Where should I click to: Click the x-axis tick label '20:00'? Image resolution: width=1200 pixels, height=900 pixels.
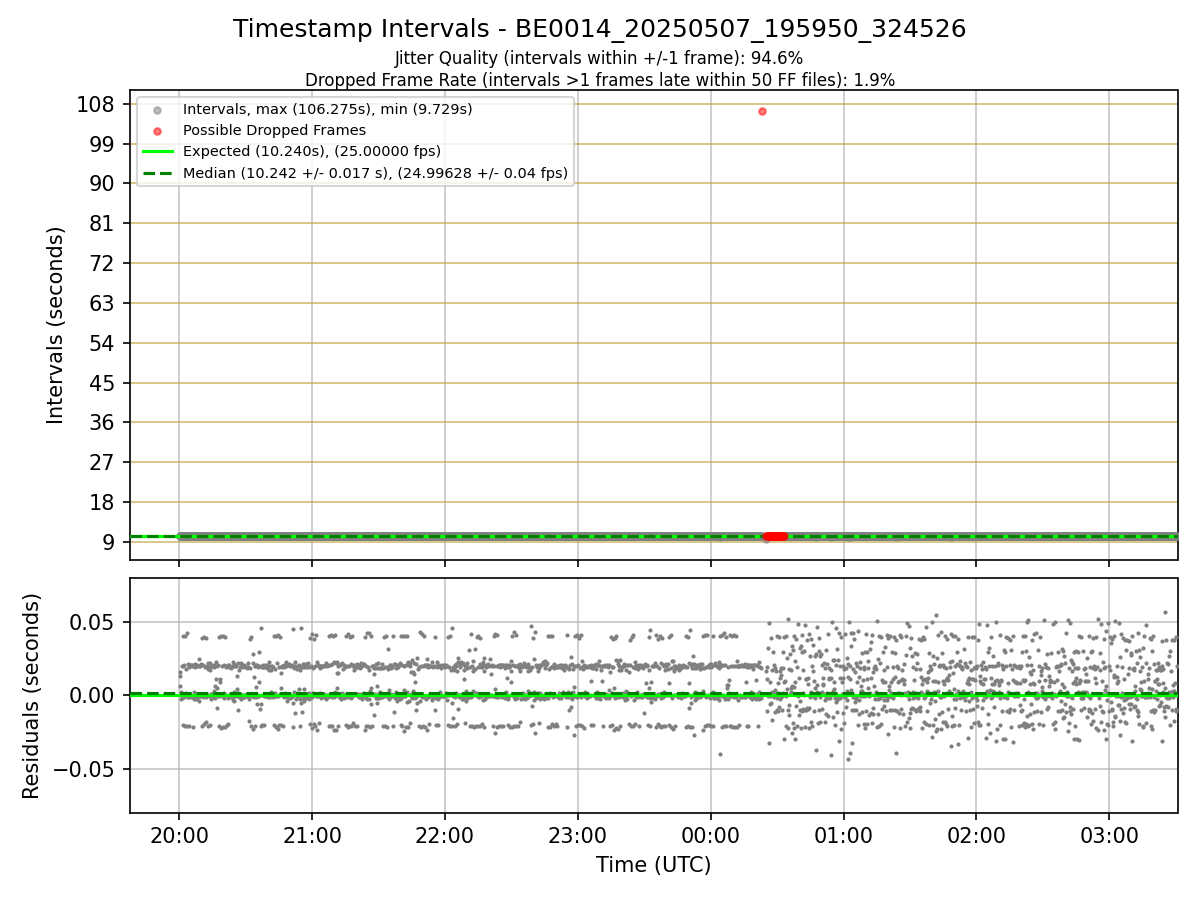pyautogui.click(x=179, y=835)
